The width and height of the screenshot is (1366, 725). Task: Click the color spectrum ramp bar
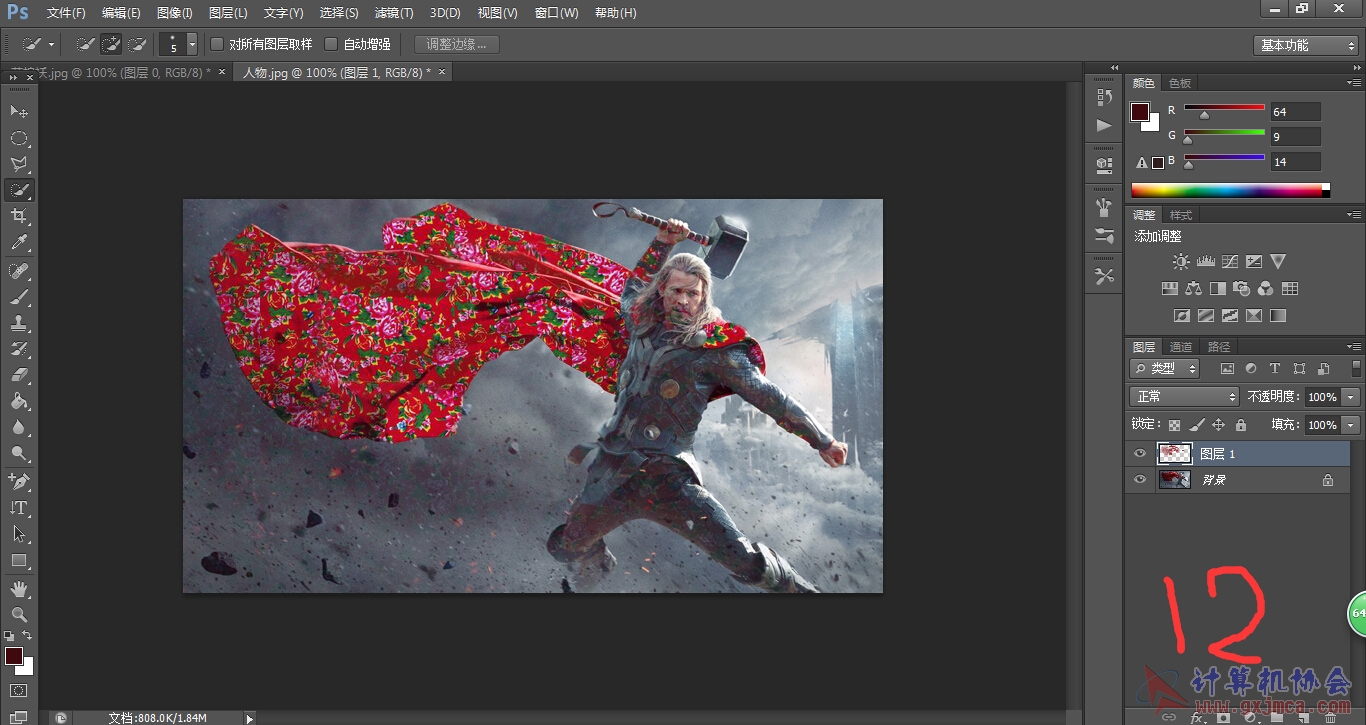pyautogui.click(x=1231, y=190)
